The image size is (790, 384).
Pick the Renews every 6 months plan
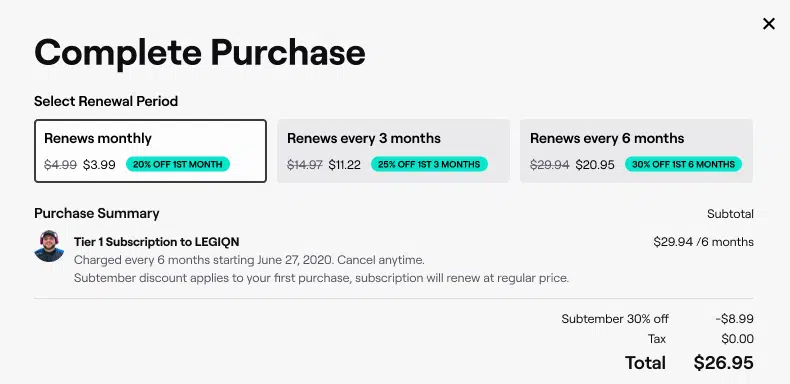636,151
